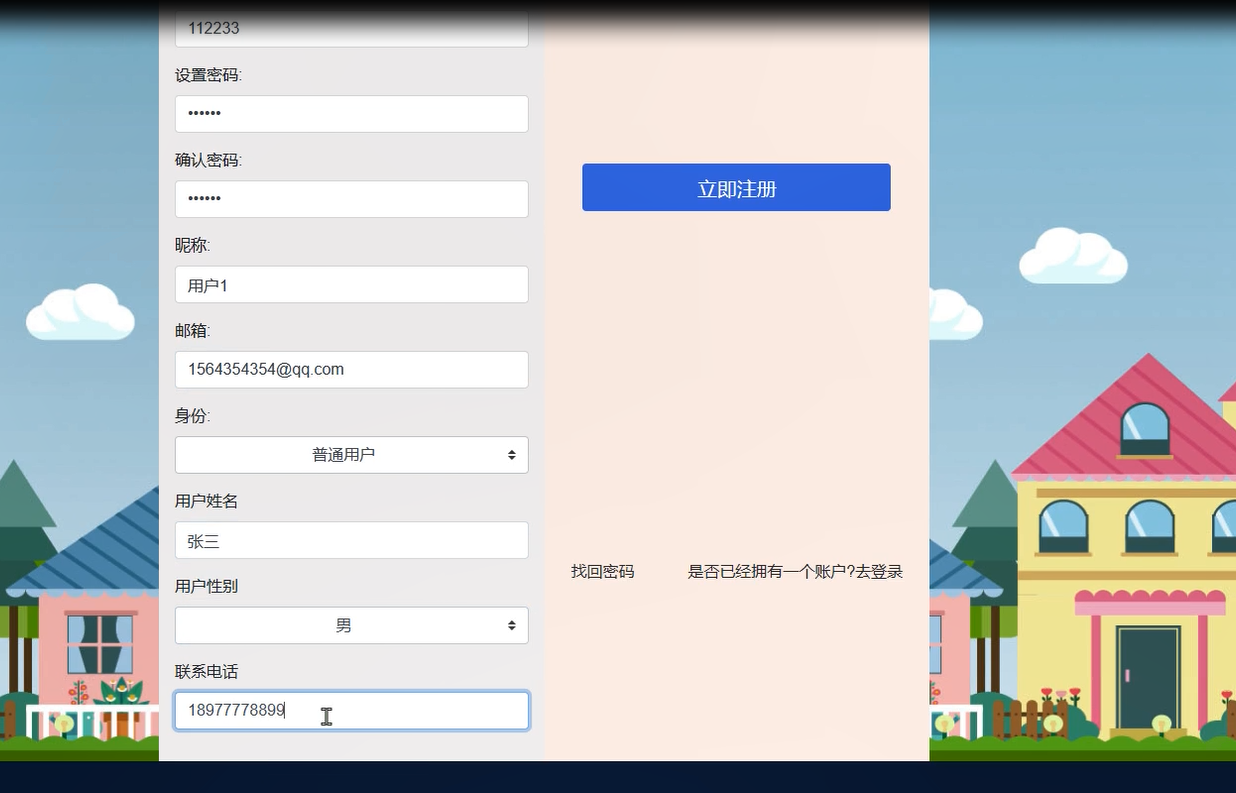The width and height of the screenshot is (1236, 793).
Task: Click the 身份 label text
Action: pyautogui.click(x=192, y=416)
